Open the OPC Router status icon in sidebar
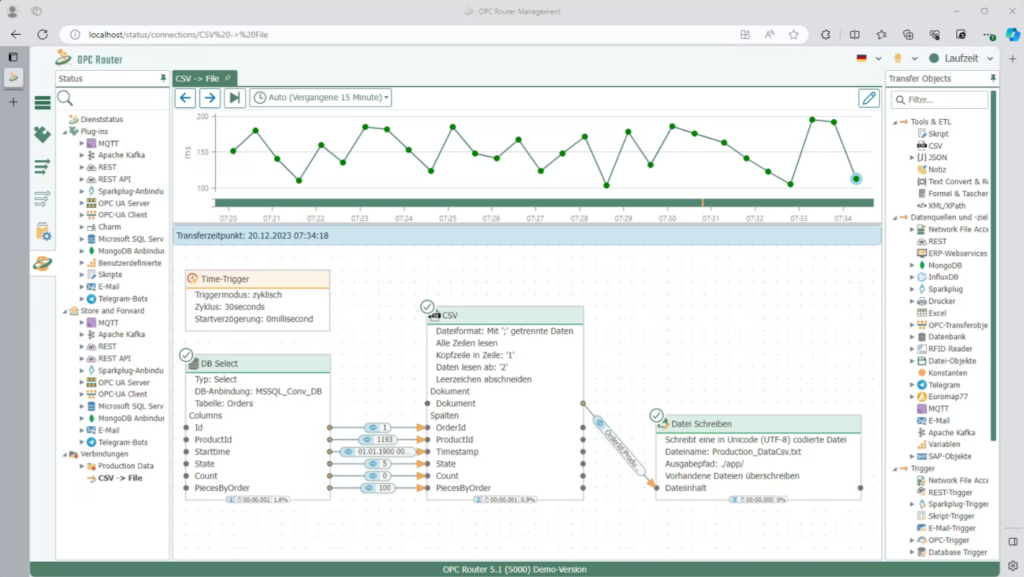This screenshot has width=1024, height=577. 42,263
